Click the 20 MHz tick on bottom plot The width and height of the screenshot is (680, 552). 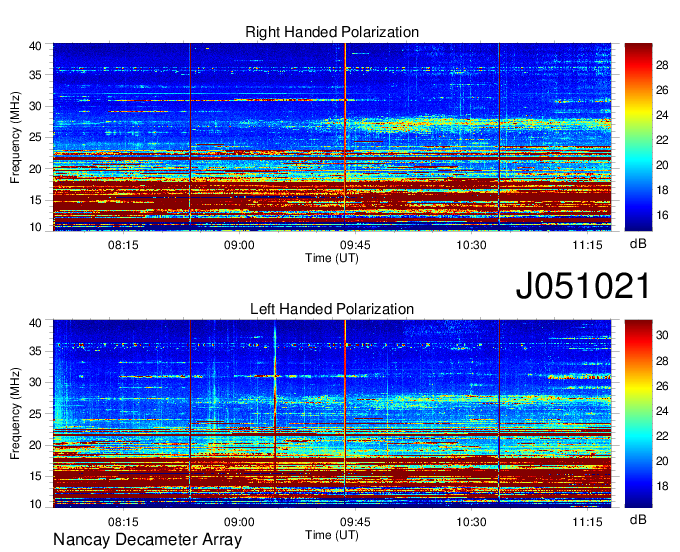[x=36, y=445]
